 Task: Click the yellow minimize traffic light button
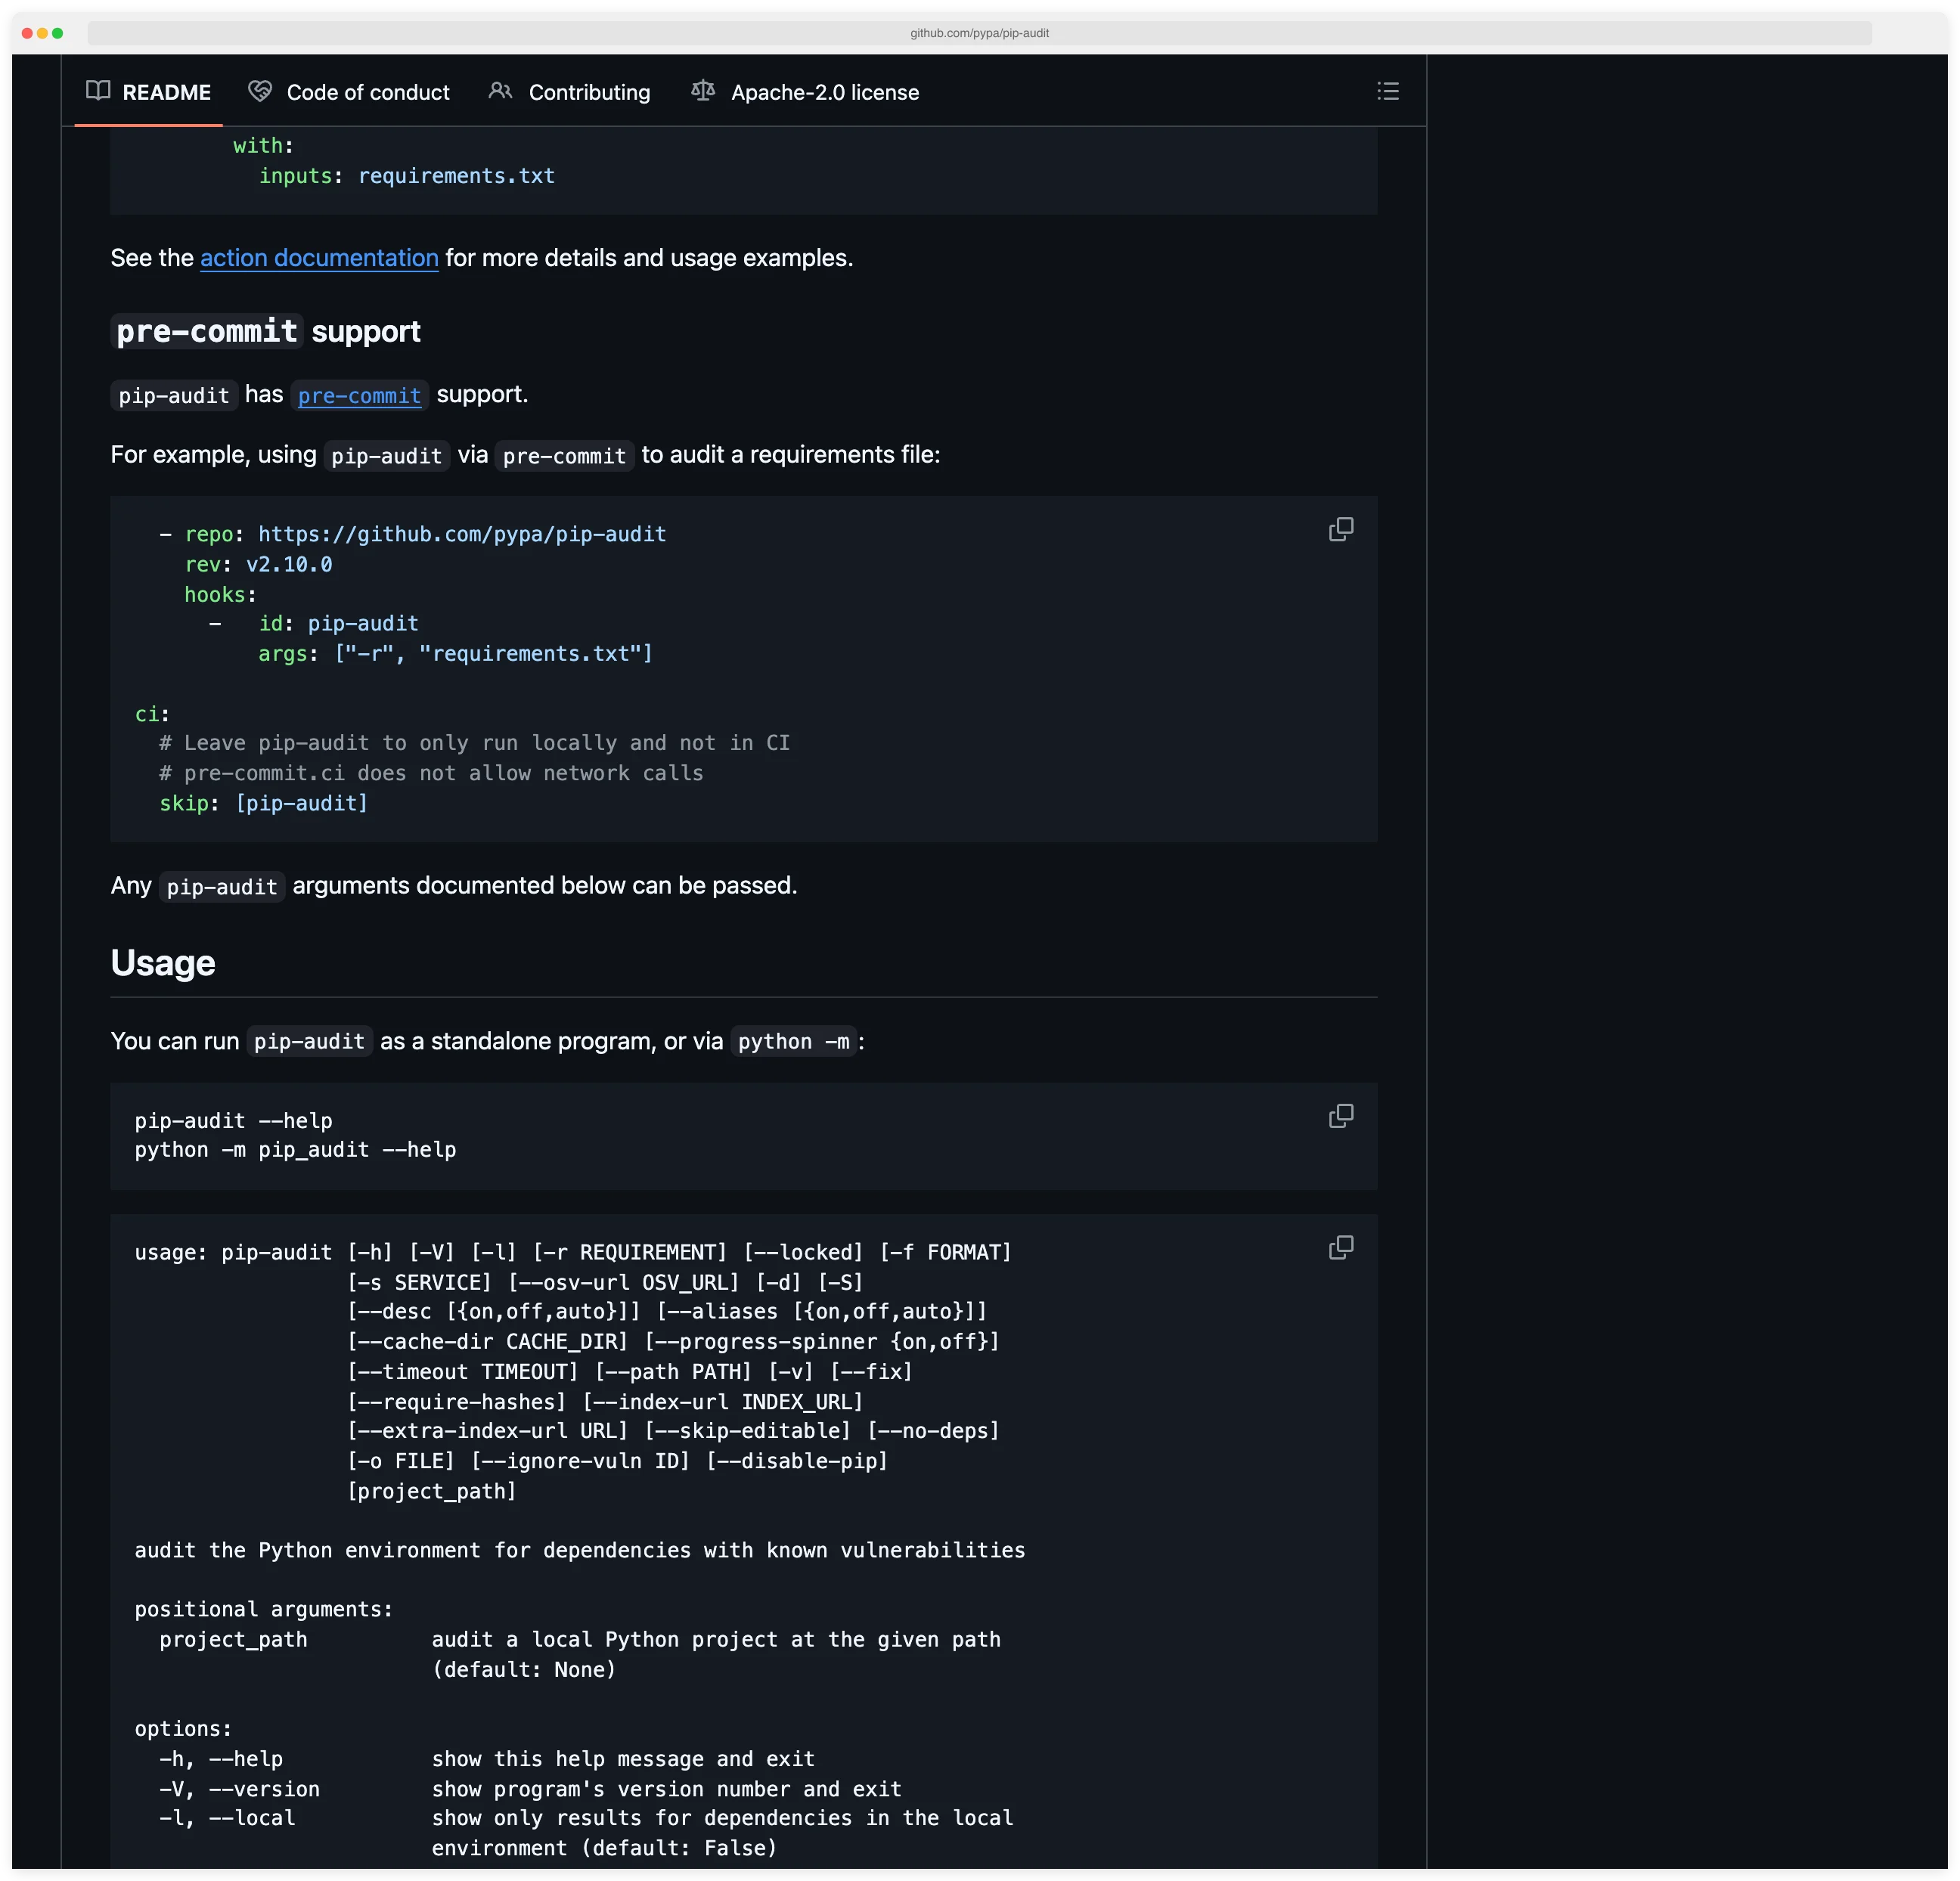(42, 32)
